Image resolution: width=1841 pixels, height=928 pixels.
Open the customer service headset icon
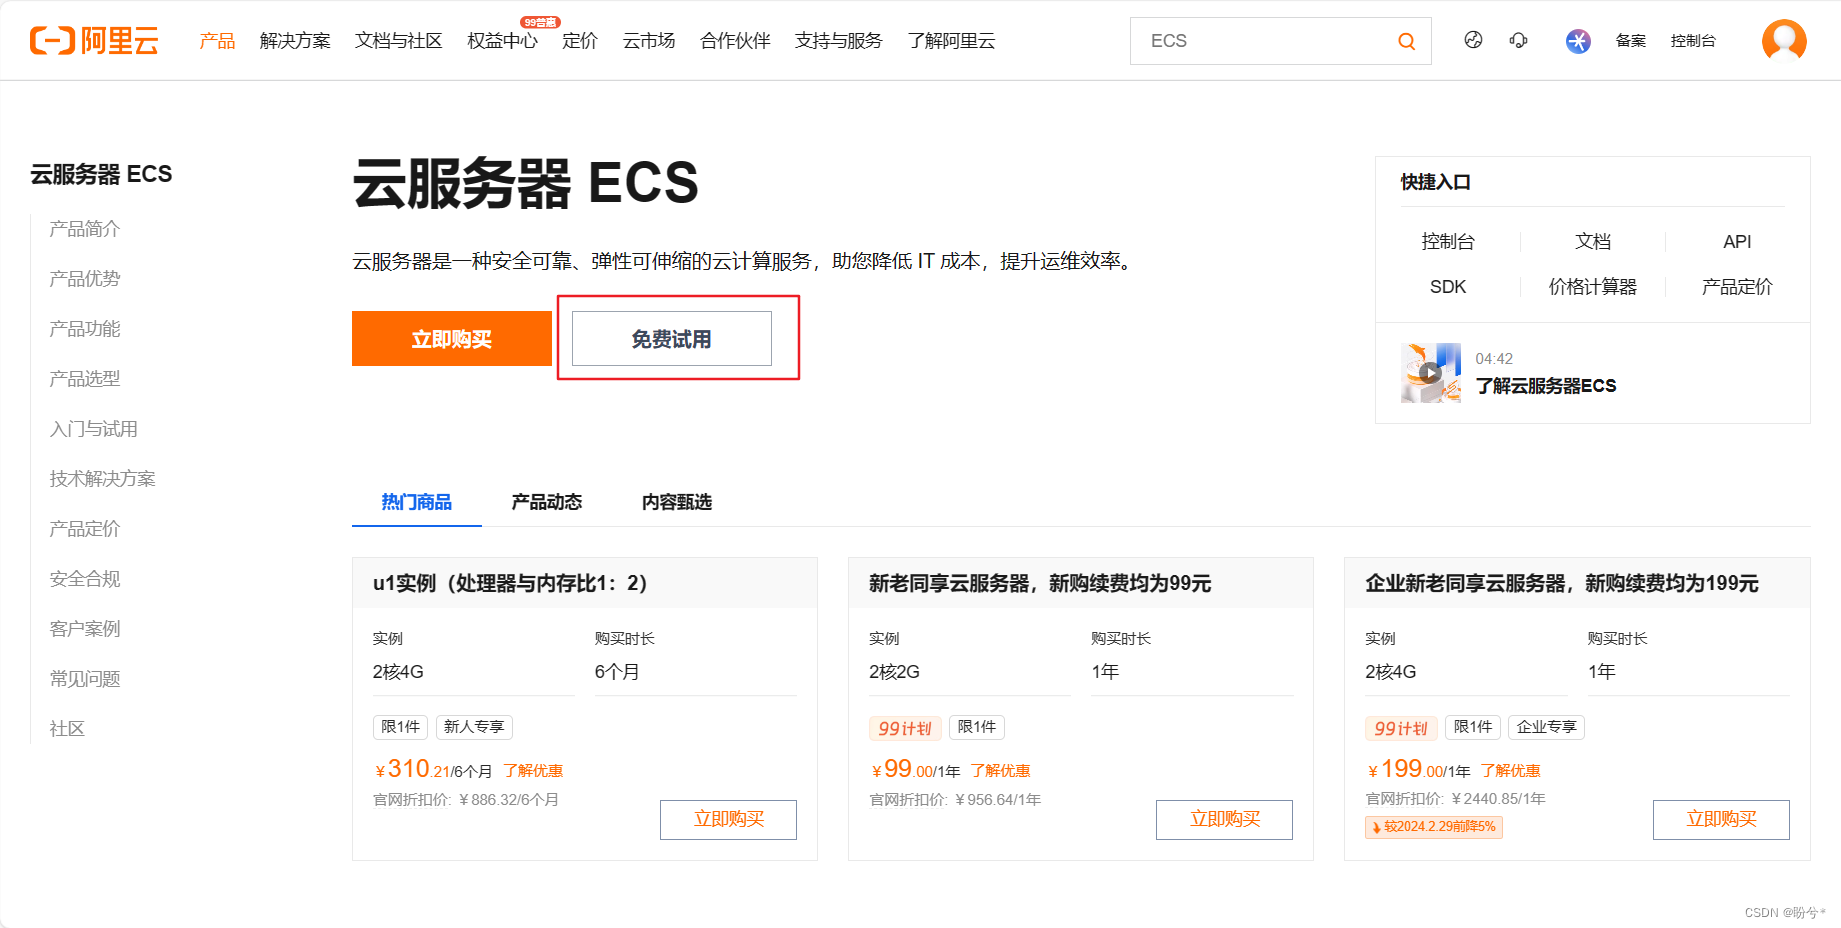[1519, 40]
